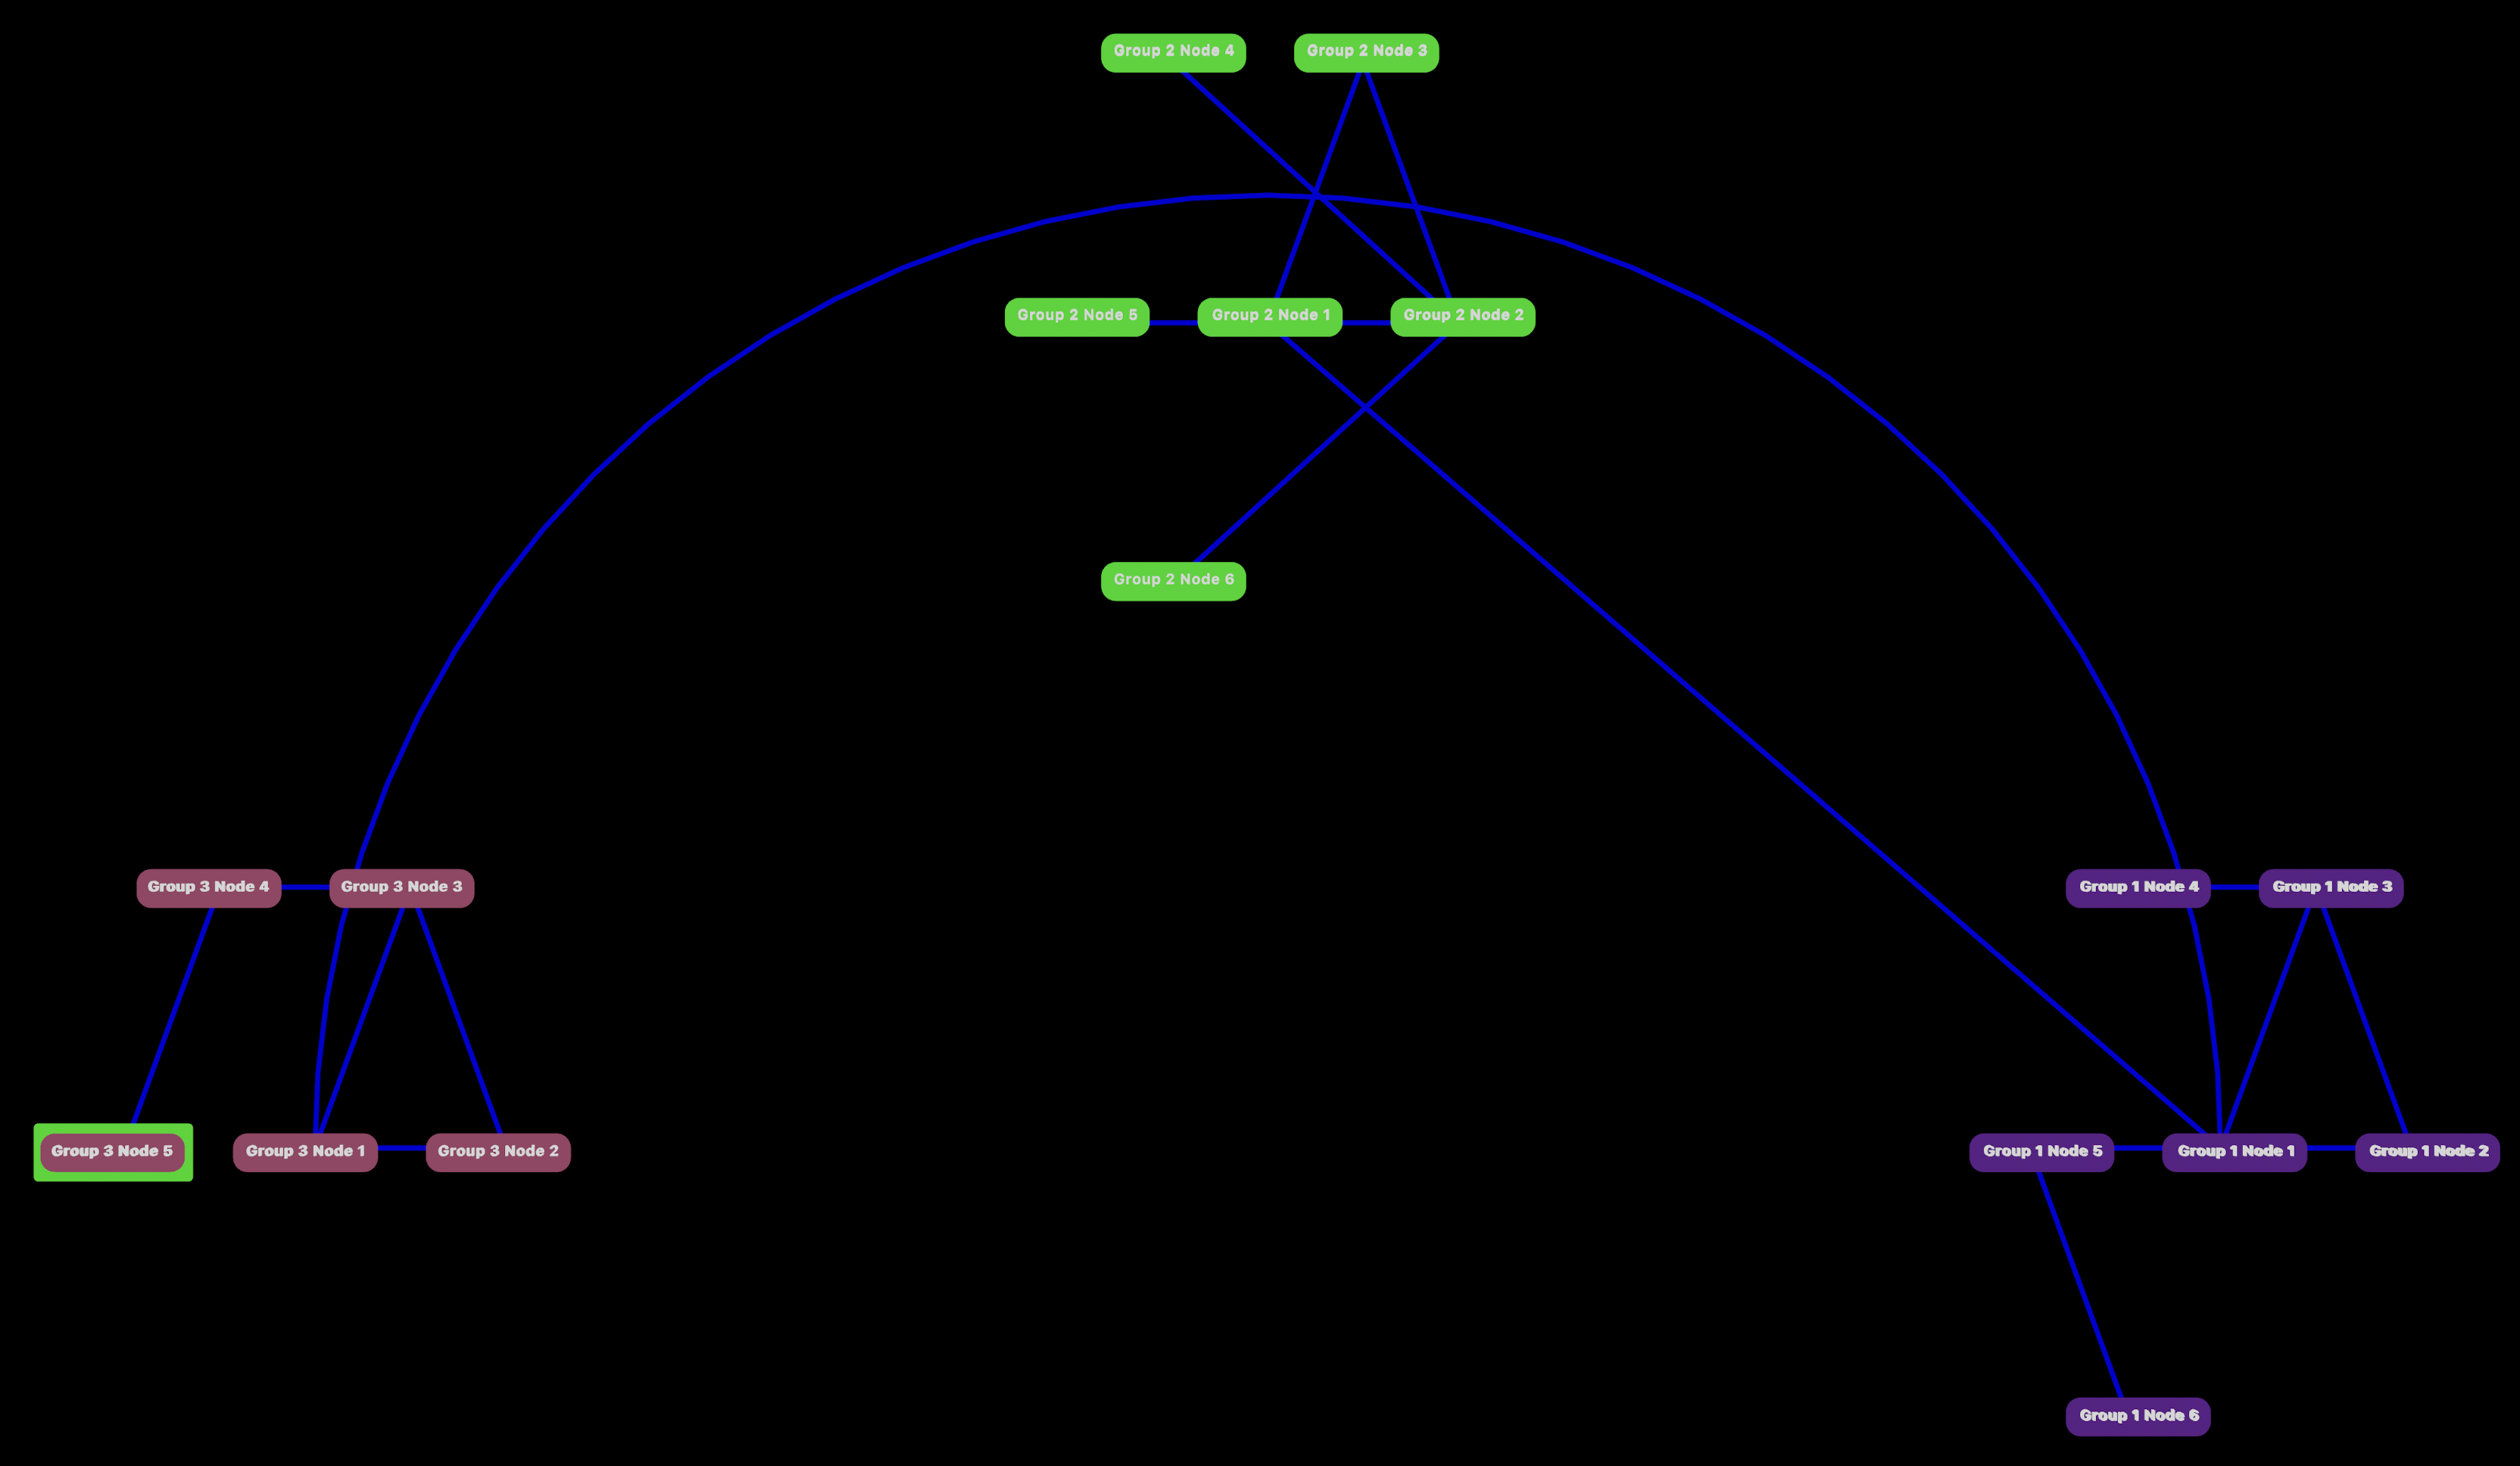The height and width of the screenshot is (1466, 2520).
Task: Toggle Group 3 Node 2 connection state
Action: pyautogui.click(x=497, y=1150)
